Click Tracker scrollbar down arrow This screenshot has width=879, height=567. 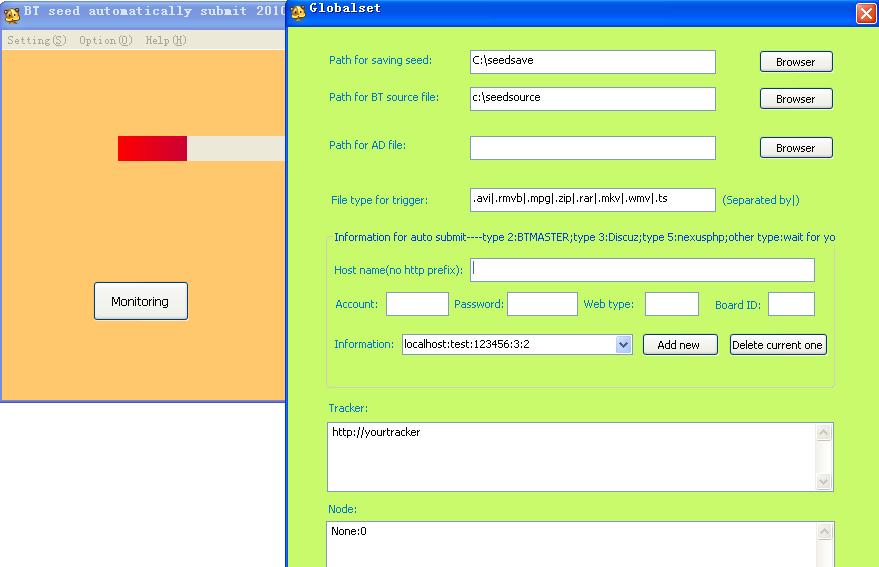point(824,481)
